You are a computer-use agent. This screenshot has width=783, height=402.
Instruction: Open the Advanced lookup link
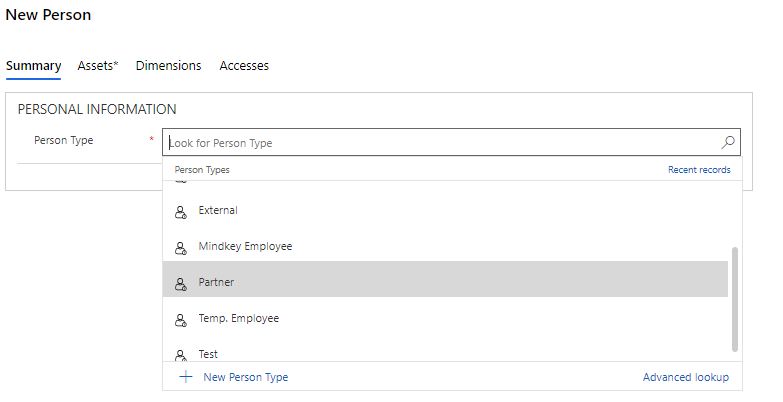(x=685, y=377)
